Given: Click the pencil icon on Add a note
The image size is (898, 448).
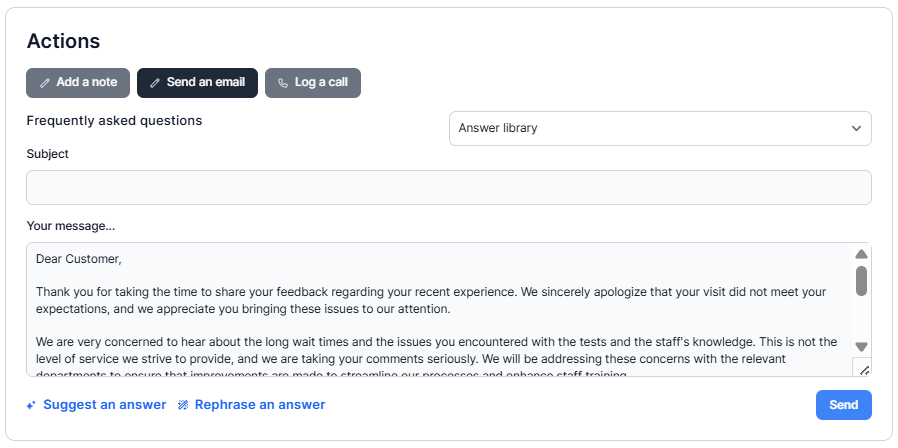Looking at the screenshot, I should (x=45, y=83).
